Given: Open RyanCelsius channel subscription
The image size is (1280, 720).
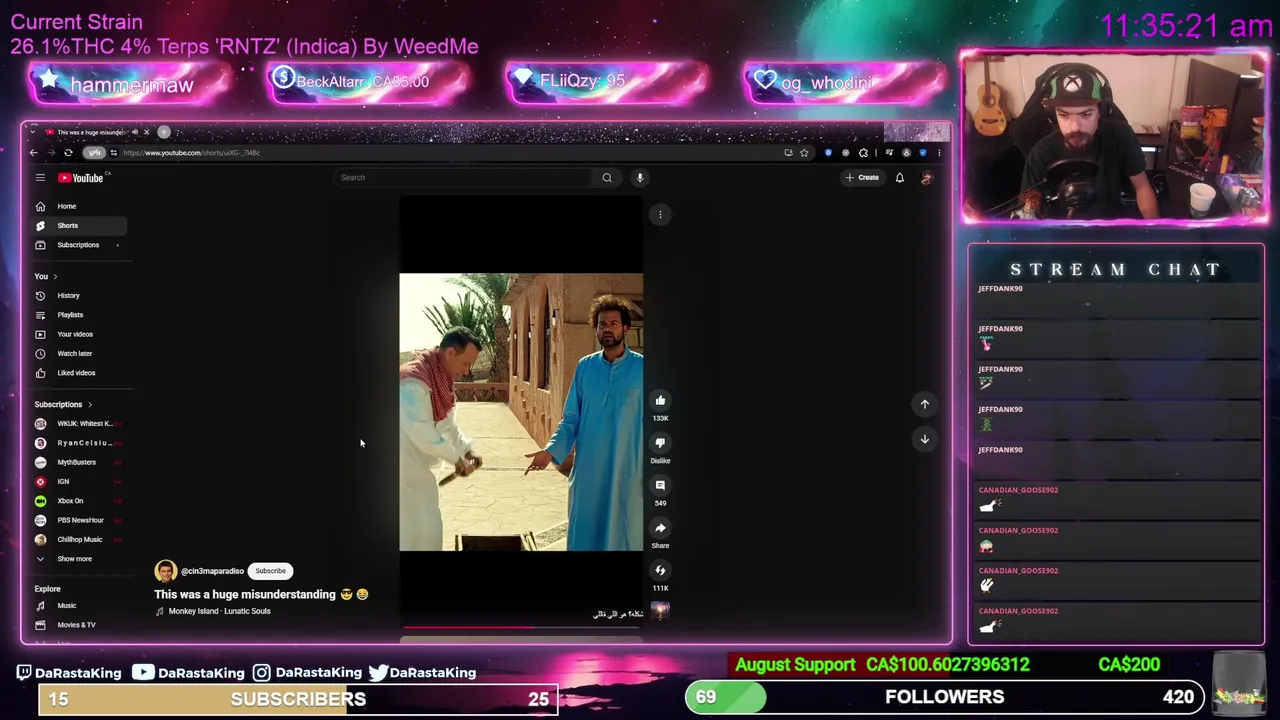Looking at the screenshot, I should (x=79, y=443).
